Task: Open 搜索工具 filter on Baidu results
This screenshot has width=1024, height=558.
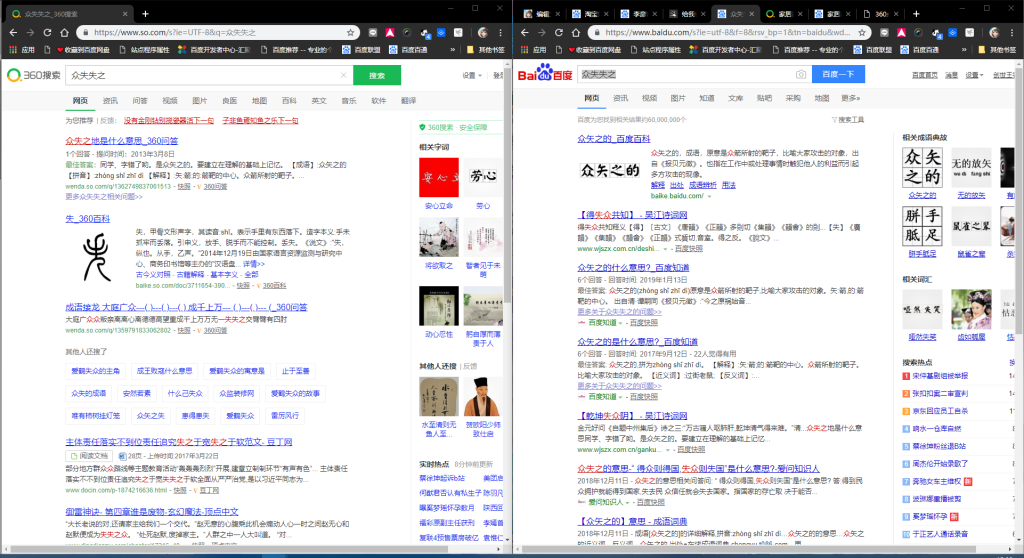Action: point(848,120)
